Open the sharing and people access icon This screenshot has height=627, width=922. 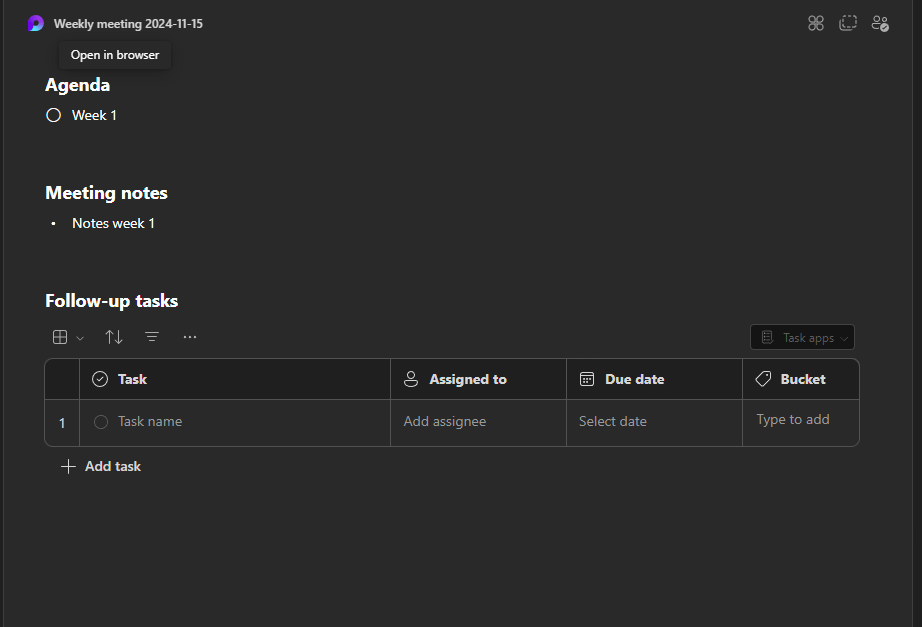[880, 24]
